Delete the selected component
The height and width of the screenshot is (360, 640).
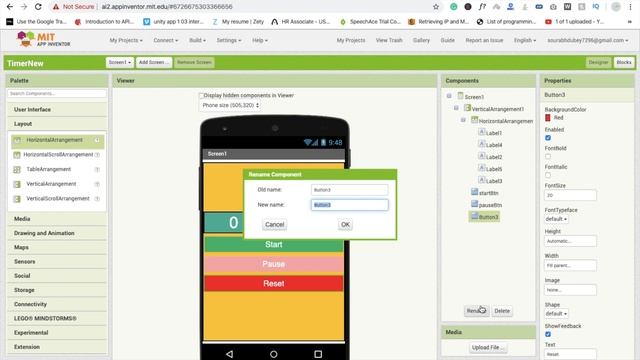[502, 311]
